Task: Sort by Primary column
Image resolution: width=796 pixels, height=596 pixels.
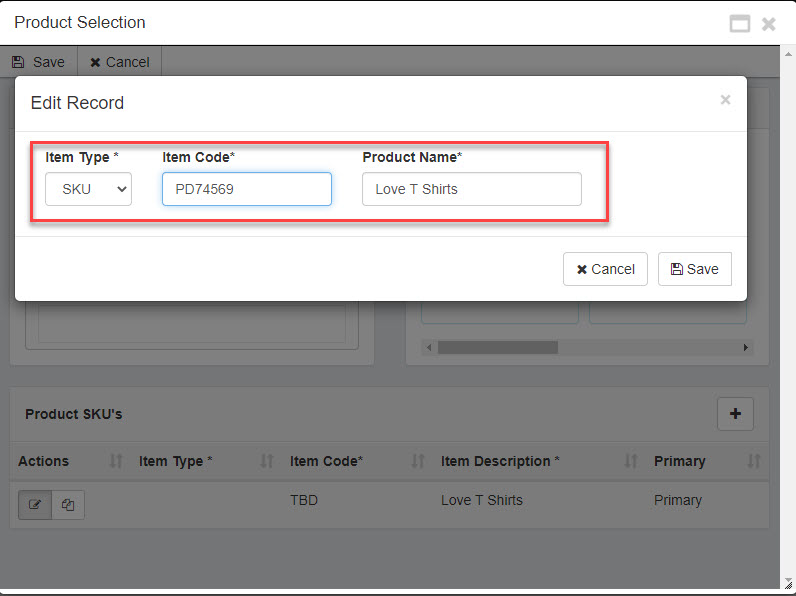Action: [x=753, y=461]
